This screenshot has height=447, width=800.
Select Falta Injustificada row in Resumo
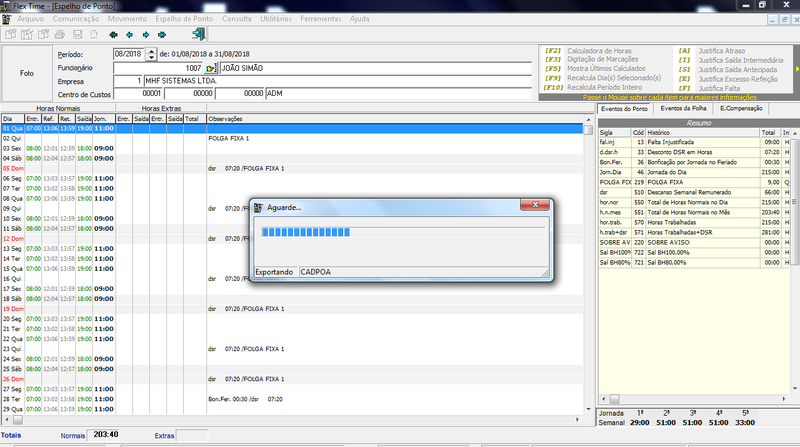(x=694, y=142)
